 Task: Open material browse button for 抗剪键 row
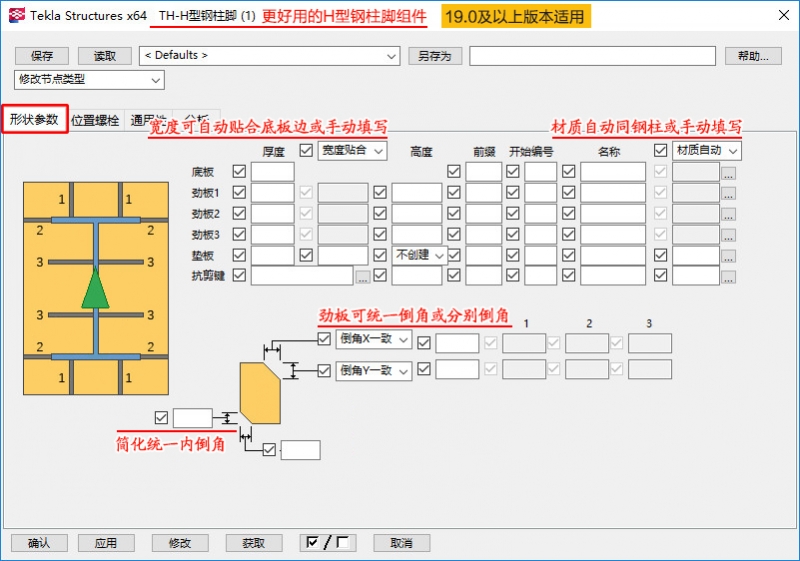[x=728, y=277]
